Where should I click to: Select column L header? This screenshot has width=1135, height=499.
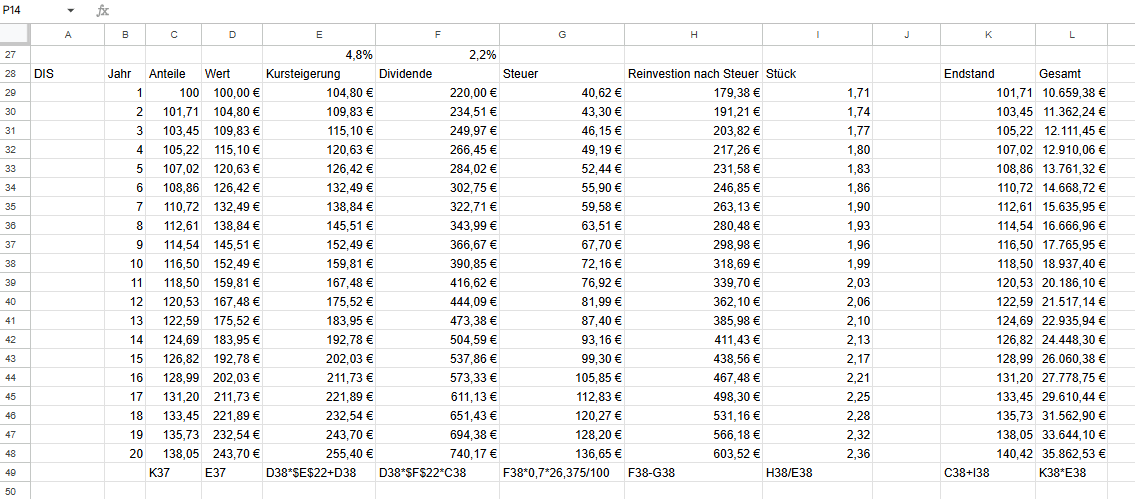pyautogui.click(x=1071, y=34)
